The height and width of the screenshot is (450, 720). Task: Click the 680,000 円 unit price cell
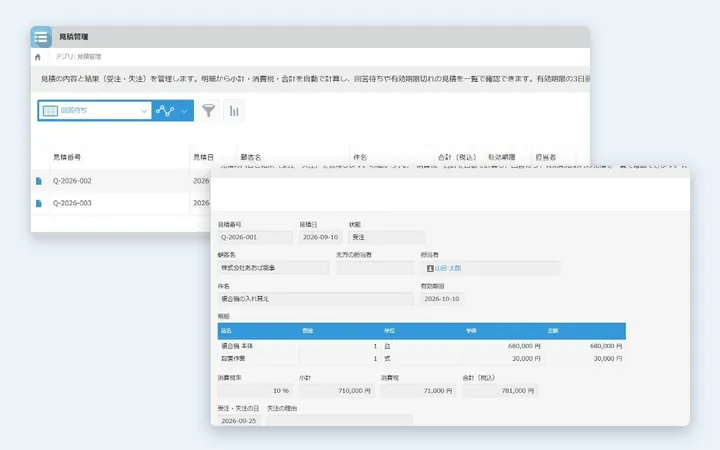point(503,346)
